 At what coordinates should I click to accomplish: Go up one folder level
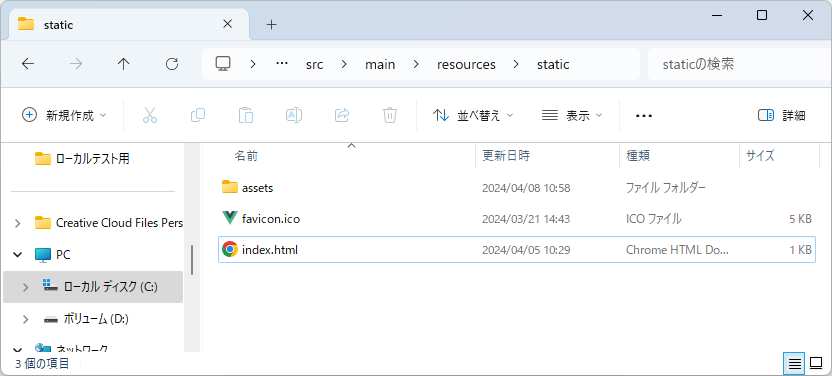point(124,64)
